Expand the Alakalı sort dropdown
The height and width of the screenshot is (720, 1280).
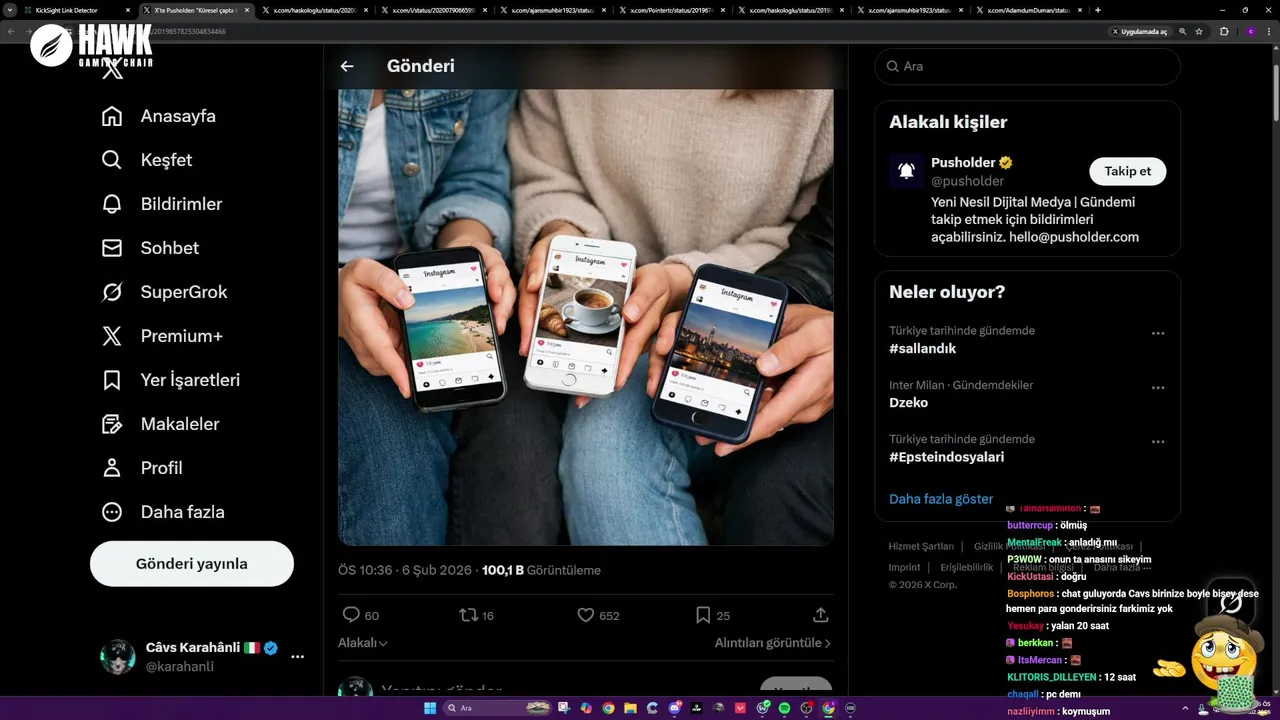click(x=363, y=643)
